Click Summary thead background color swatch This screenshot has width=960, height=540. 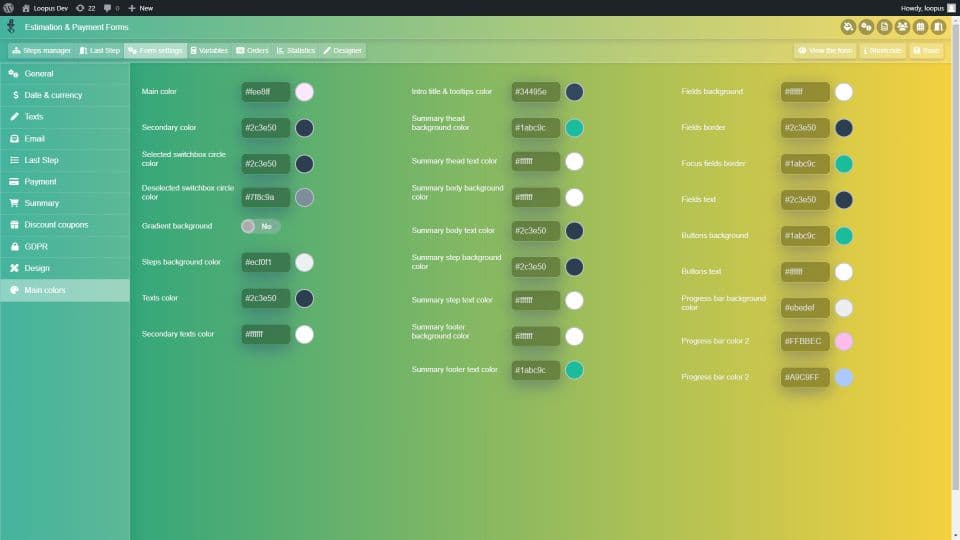[574, 128]
